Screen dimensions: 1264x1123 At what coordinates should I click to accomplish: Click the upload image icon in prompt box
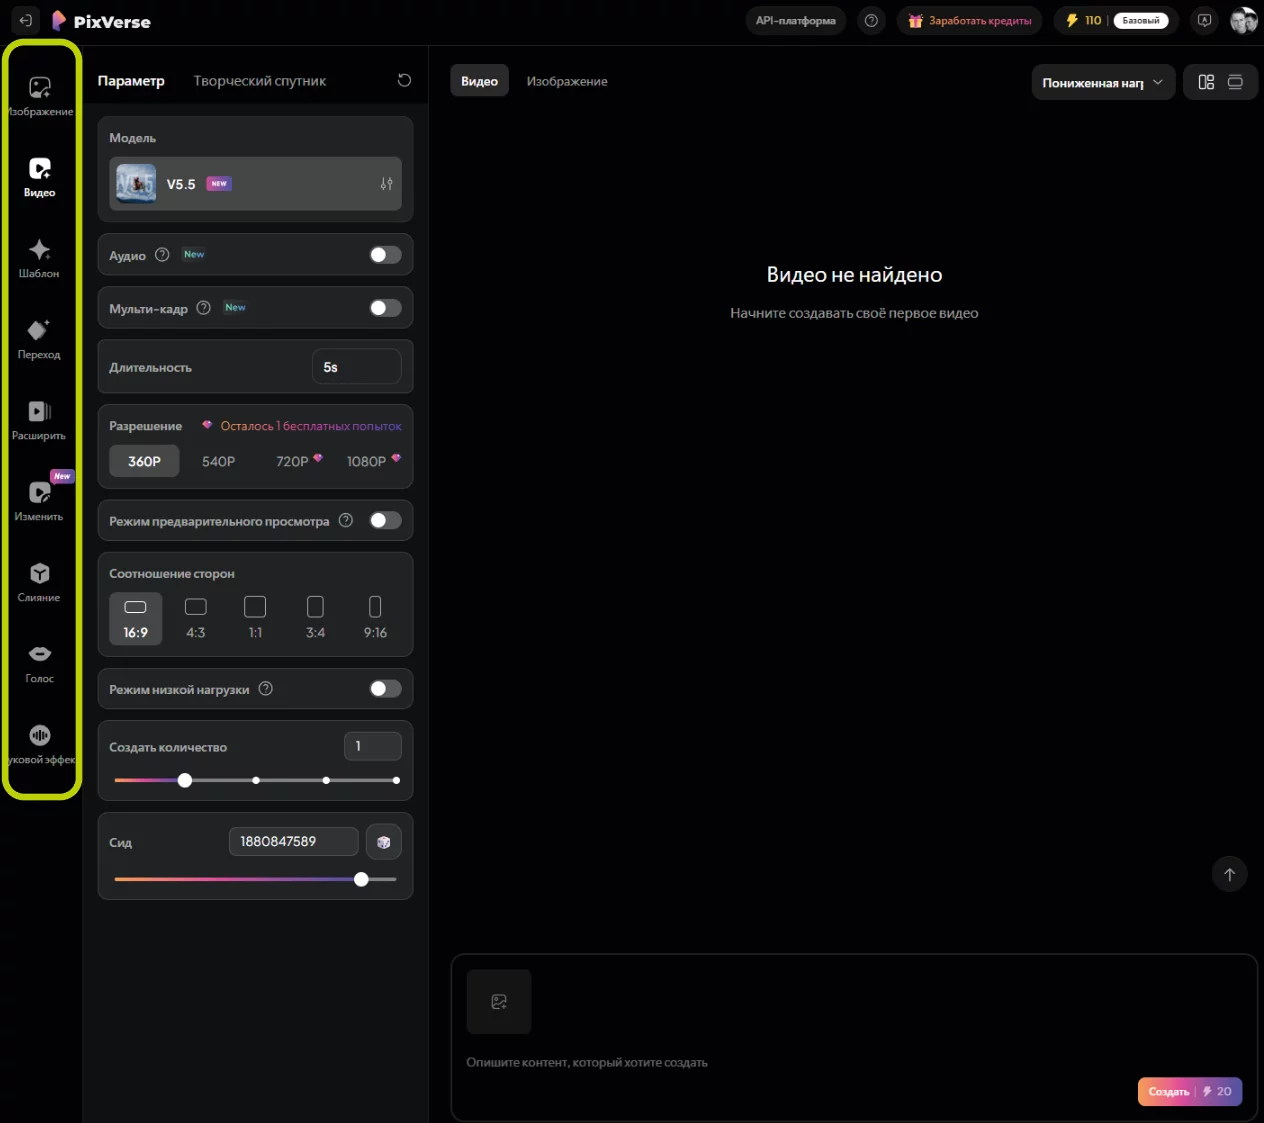(498, 1001)
